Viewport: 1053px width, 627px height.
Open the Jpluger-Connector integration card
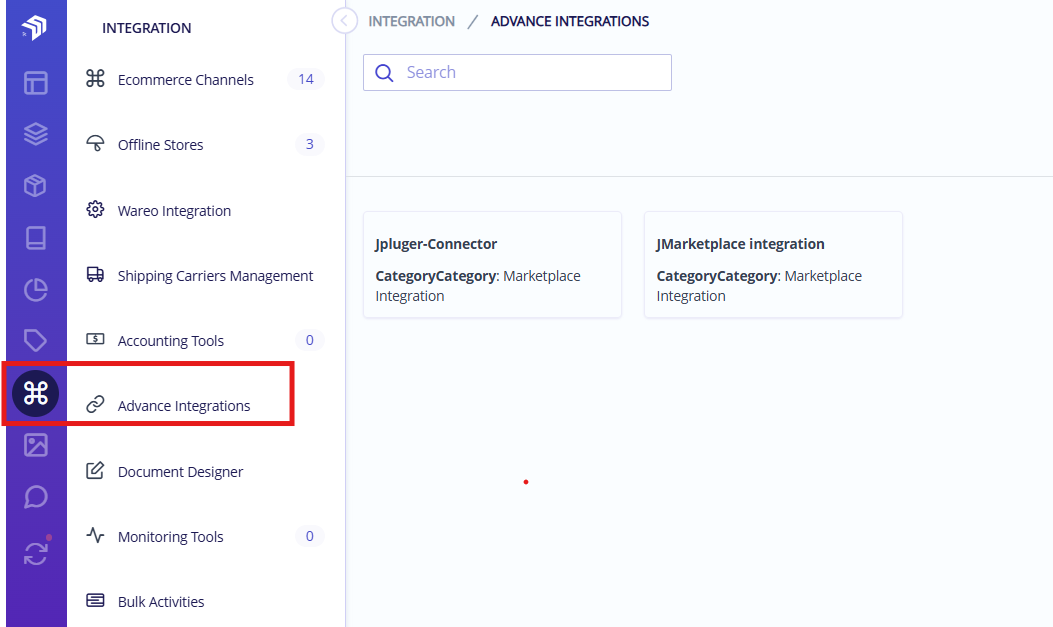pos(492,265)
